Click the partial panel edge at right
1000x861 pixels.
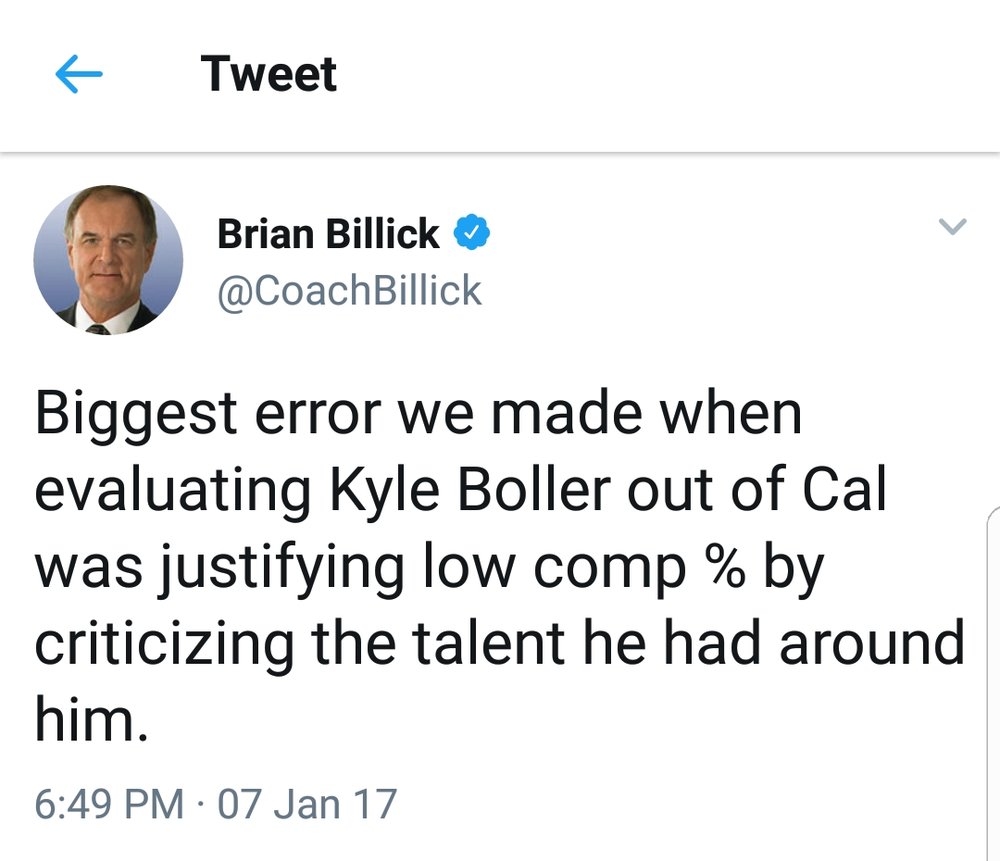click(x=993, y=682)
